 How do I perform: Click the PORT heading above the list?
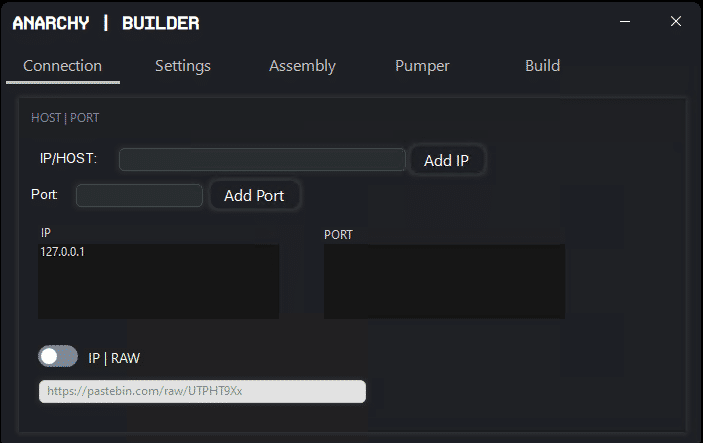click(x=338, y=235)
